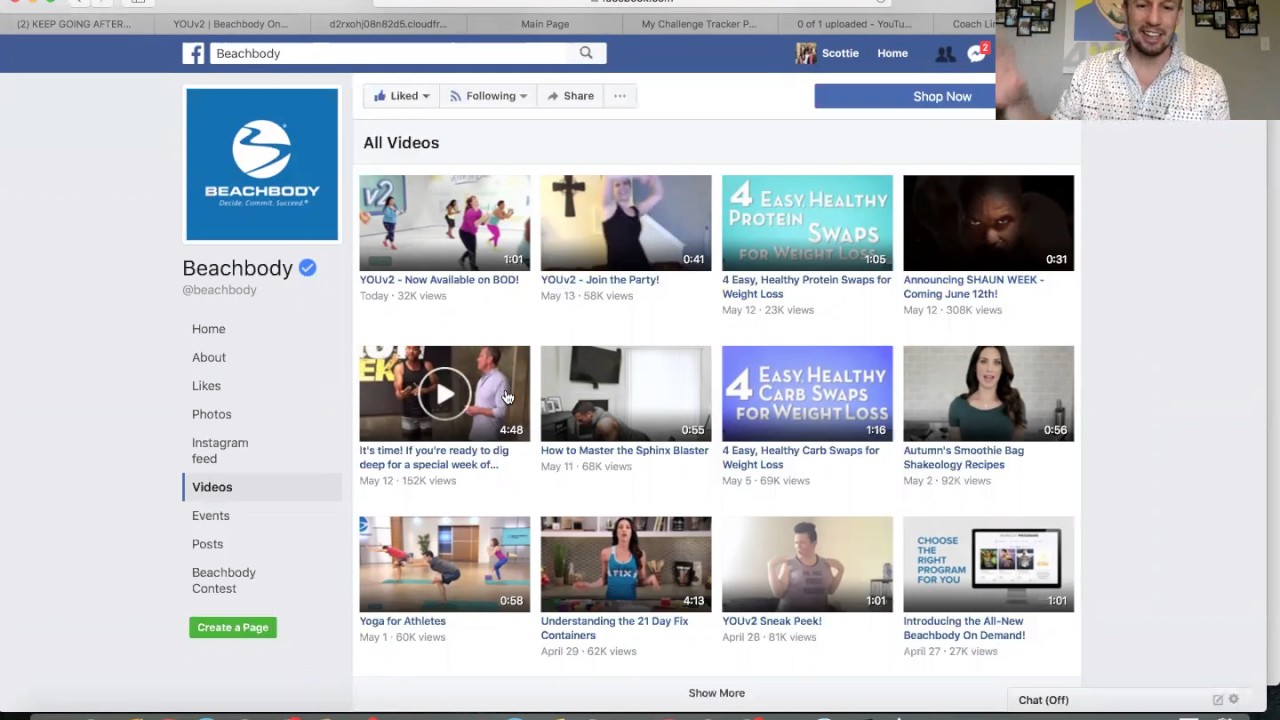Click 'Yoga for Athletes' title link
The height and width of the screenshot is (720, 1280).
tap(403, 621)
